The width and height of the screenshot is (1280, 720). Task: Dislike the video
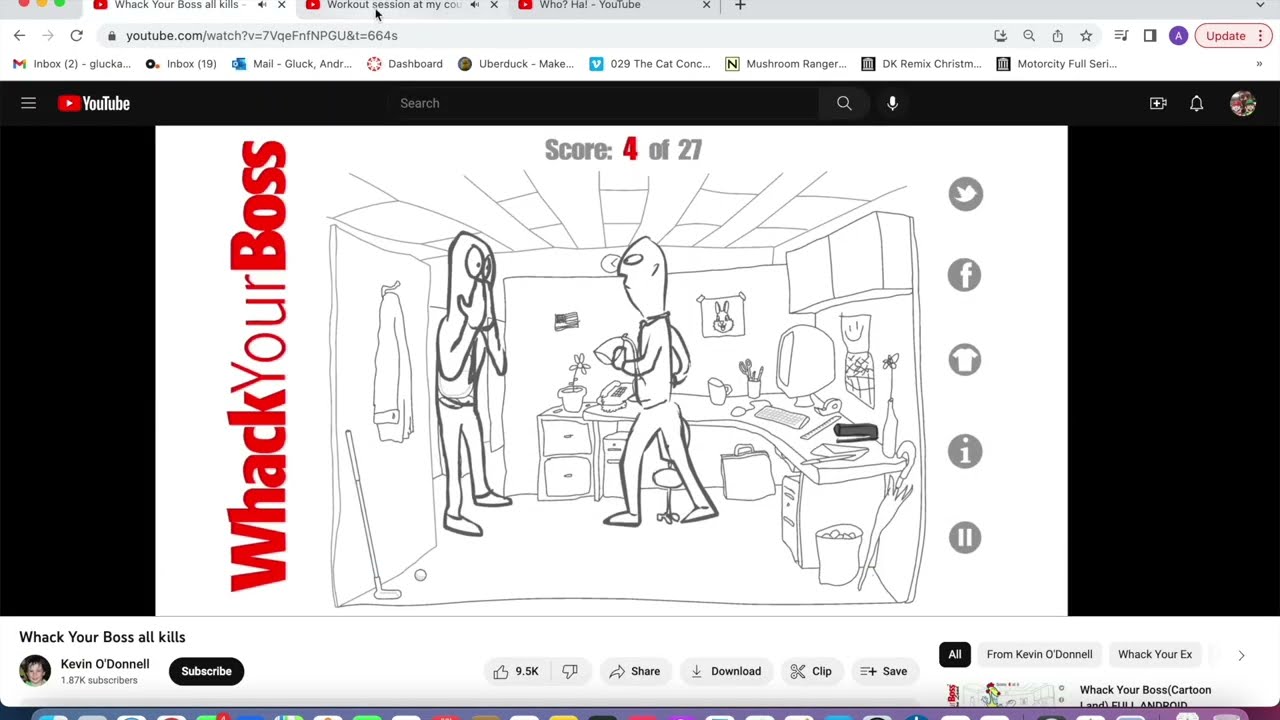(570, 672)
